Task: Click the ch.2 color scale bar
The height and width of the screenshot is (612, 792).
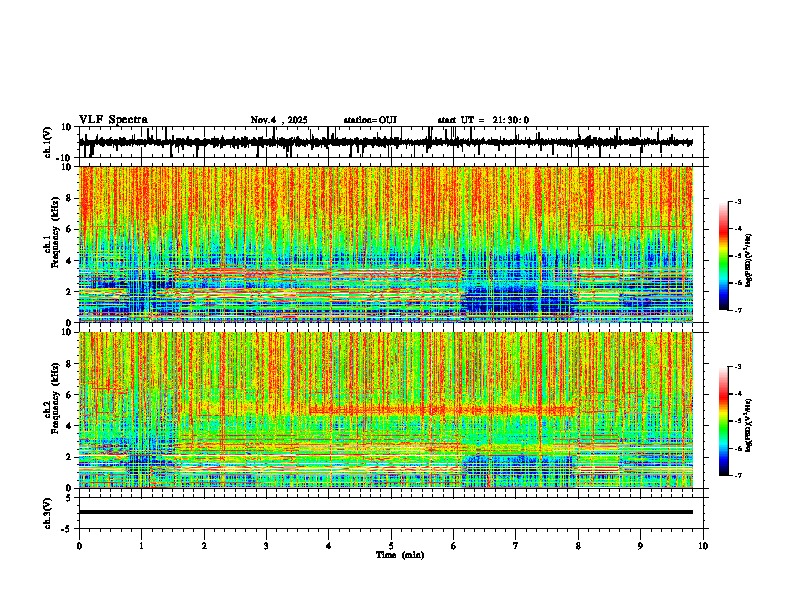Action: pos(723,421)
